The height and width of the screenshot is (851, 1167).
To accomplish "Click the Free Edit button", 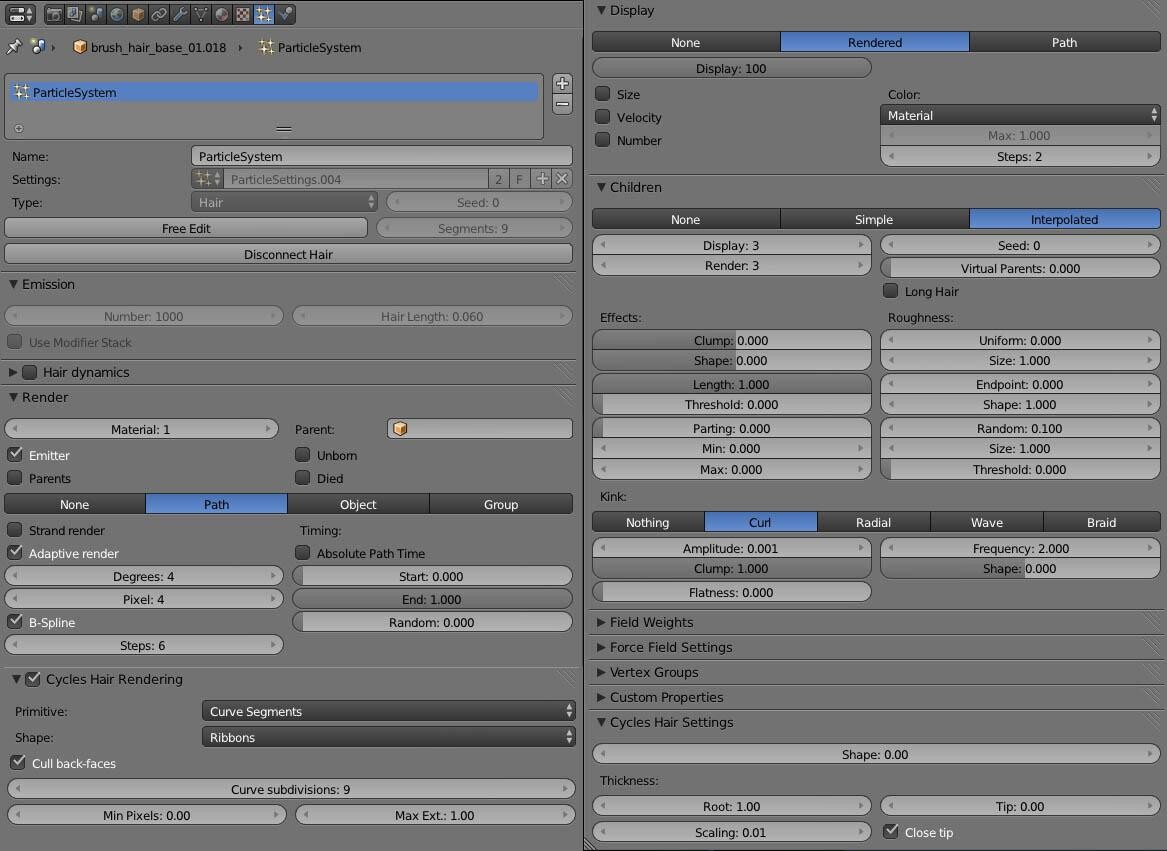I will point(186,229).
